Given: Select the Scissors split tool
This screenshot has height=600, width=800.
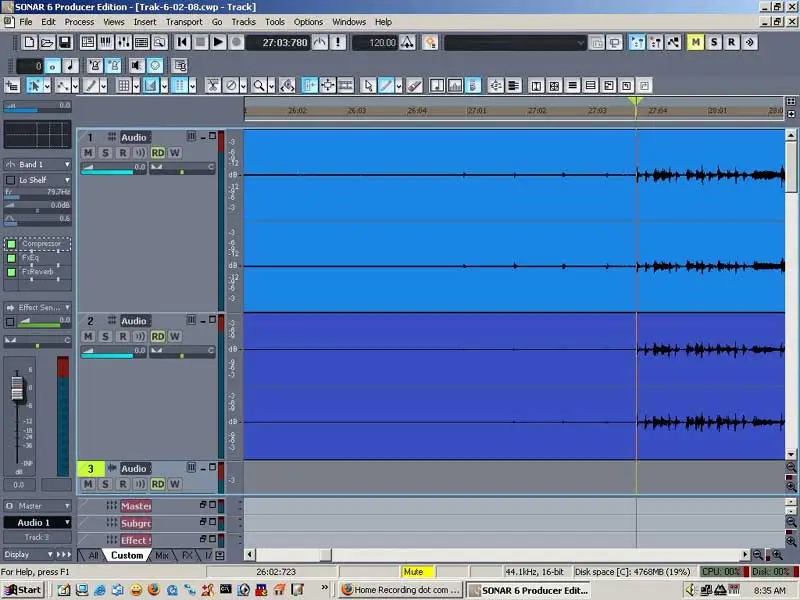Looking at the screenshot, I should (x=212, y=86).
